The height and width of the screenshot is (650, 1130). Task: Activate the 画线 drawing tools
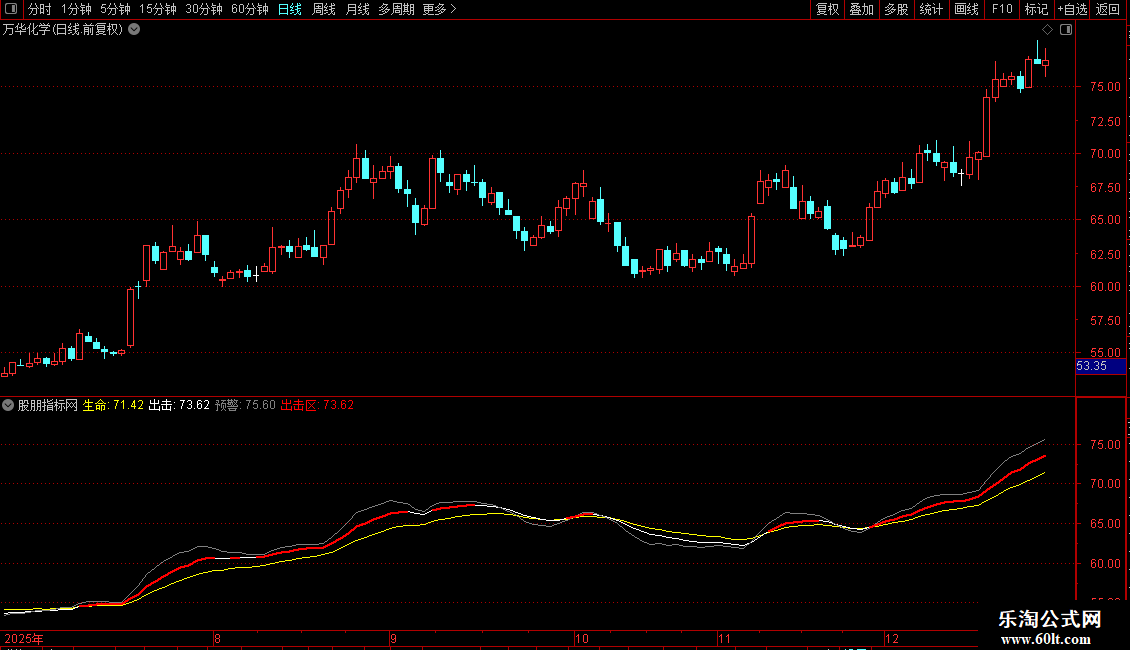pos(966,9)
